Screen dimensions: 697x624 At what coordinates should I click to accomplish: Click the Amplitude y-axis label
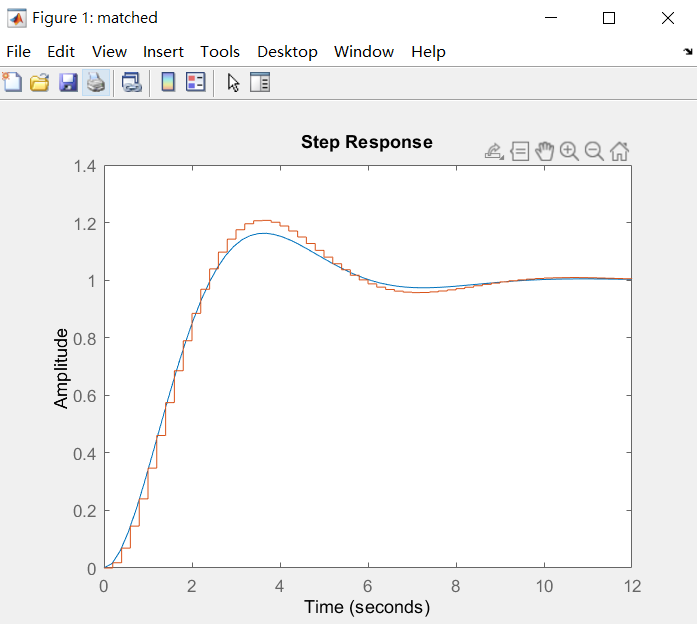click(61, 368)
